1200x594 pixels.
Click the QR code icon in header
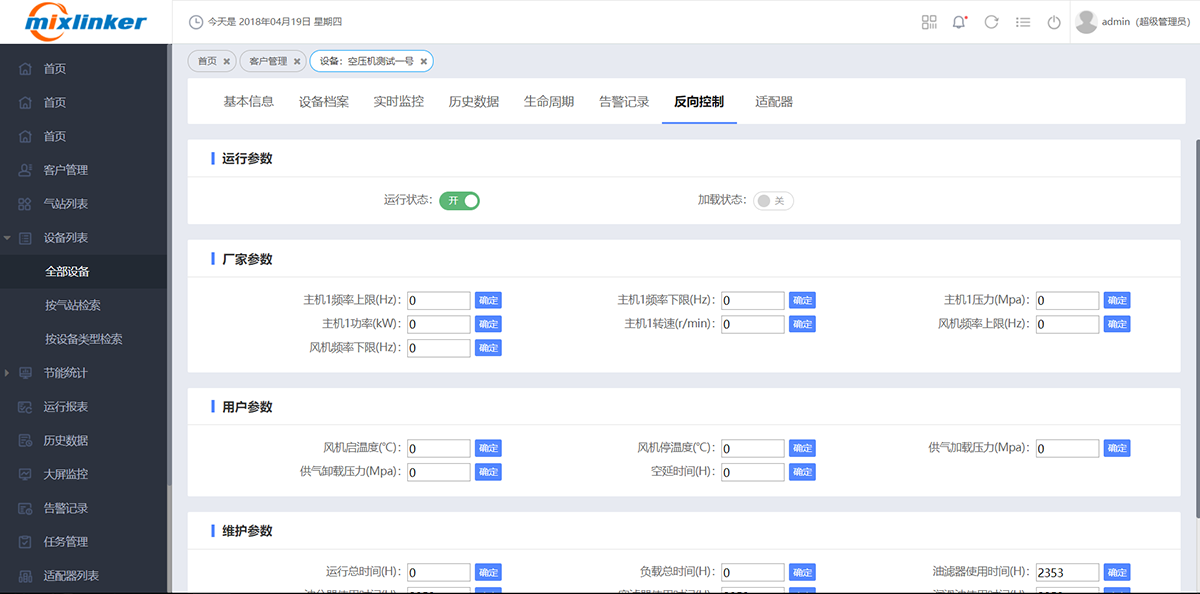click(929, 22)
